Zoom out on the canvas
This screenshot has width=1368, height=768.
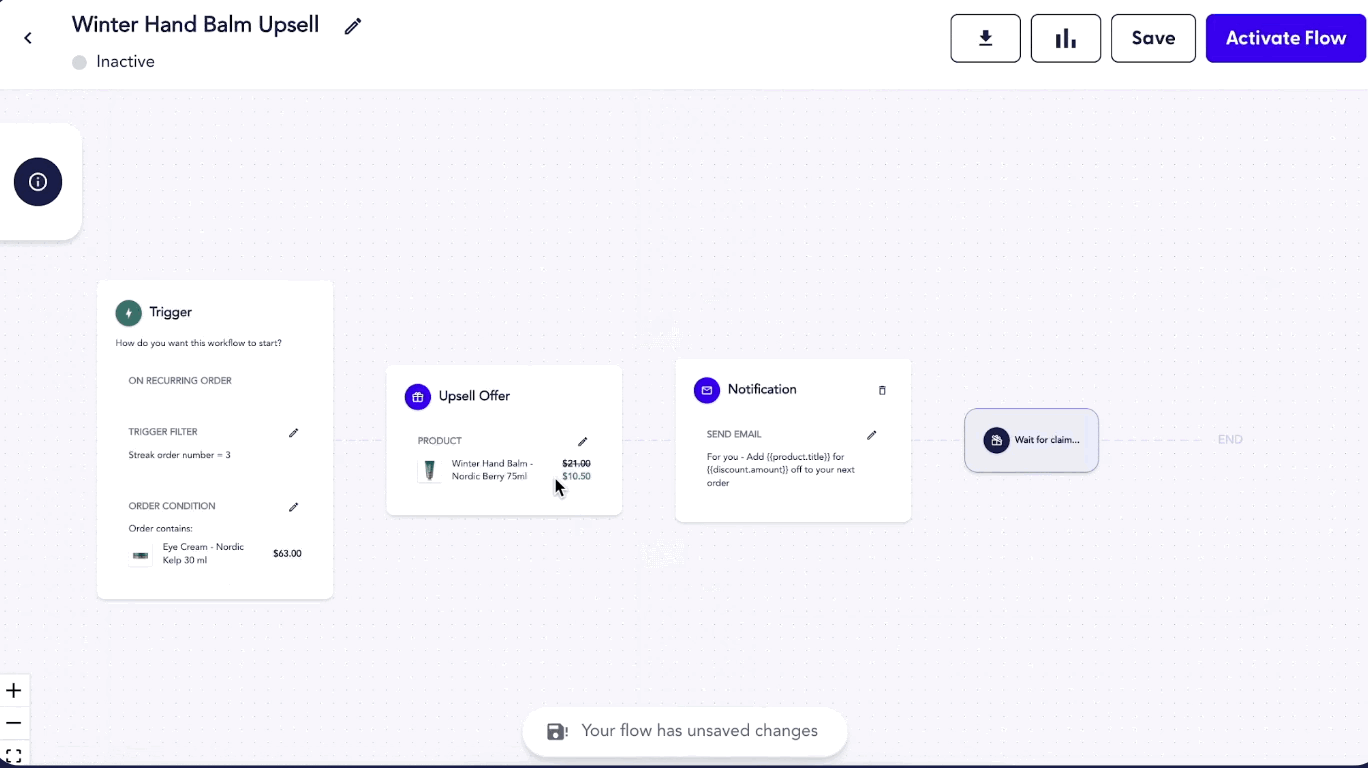point(14,723)
